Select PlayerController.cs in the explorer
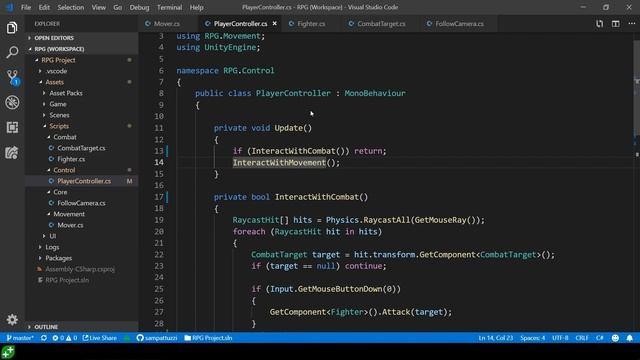This screenshot has width=640, height=360. pos(82,181)
